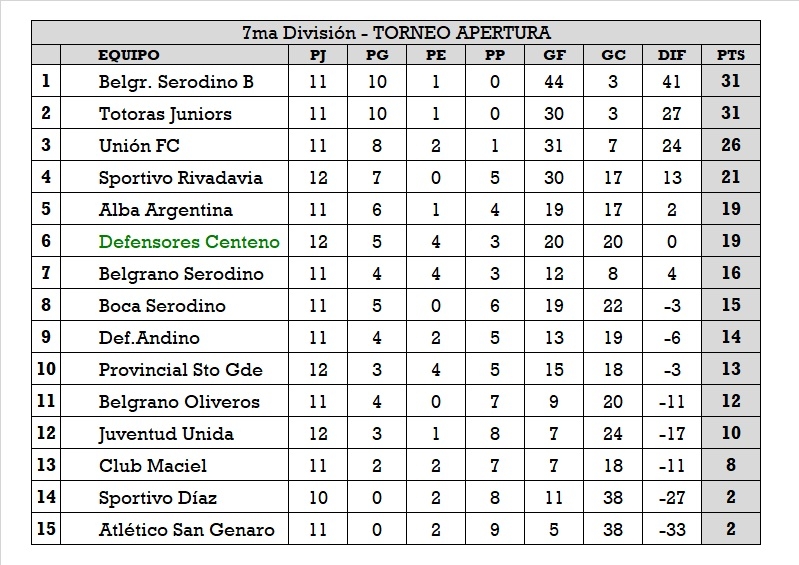Click Juventud Unida team name

pos(166,434)
